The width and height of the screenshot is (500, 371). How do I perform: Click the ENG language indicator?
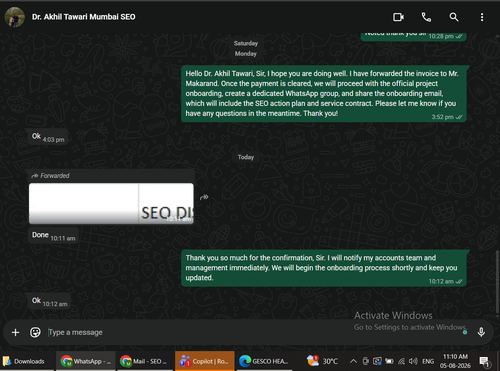click(428, 361)
